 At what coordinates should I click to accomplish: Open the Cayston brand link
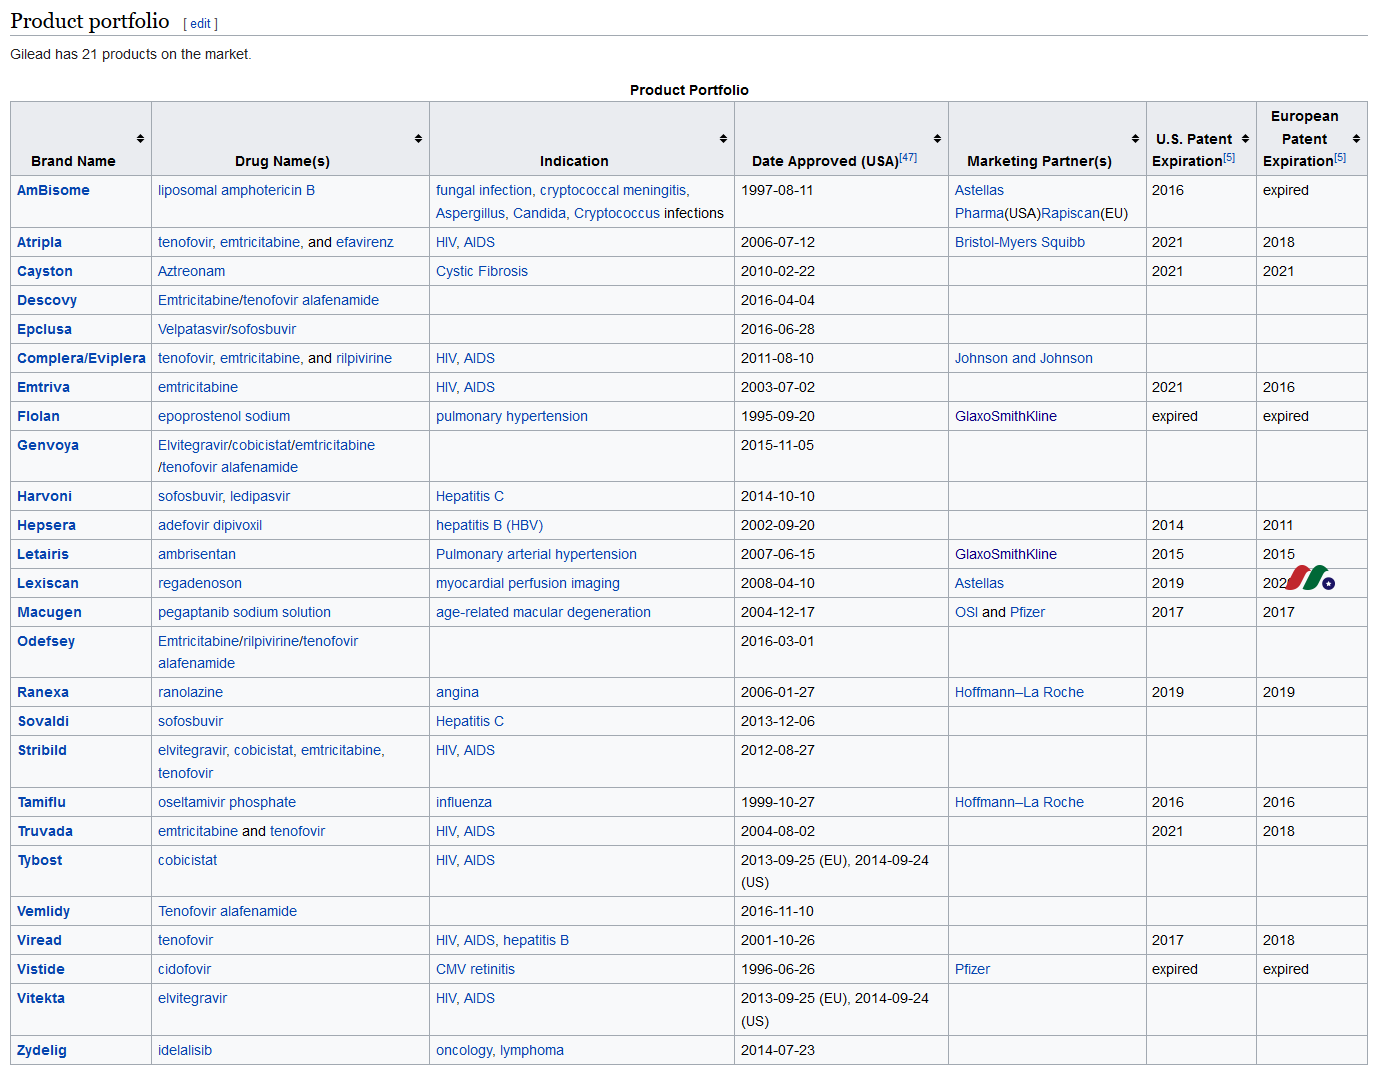45,271
